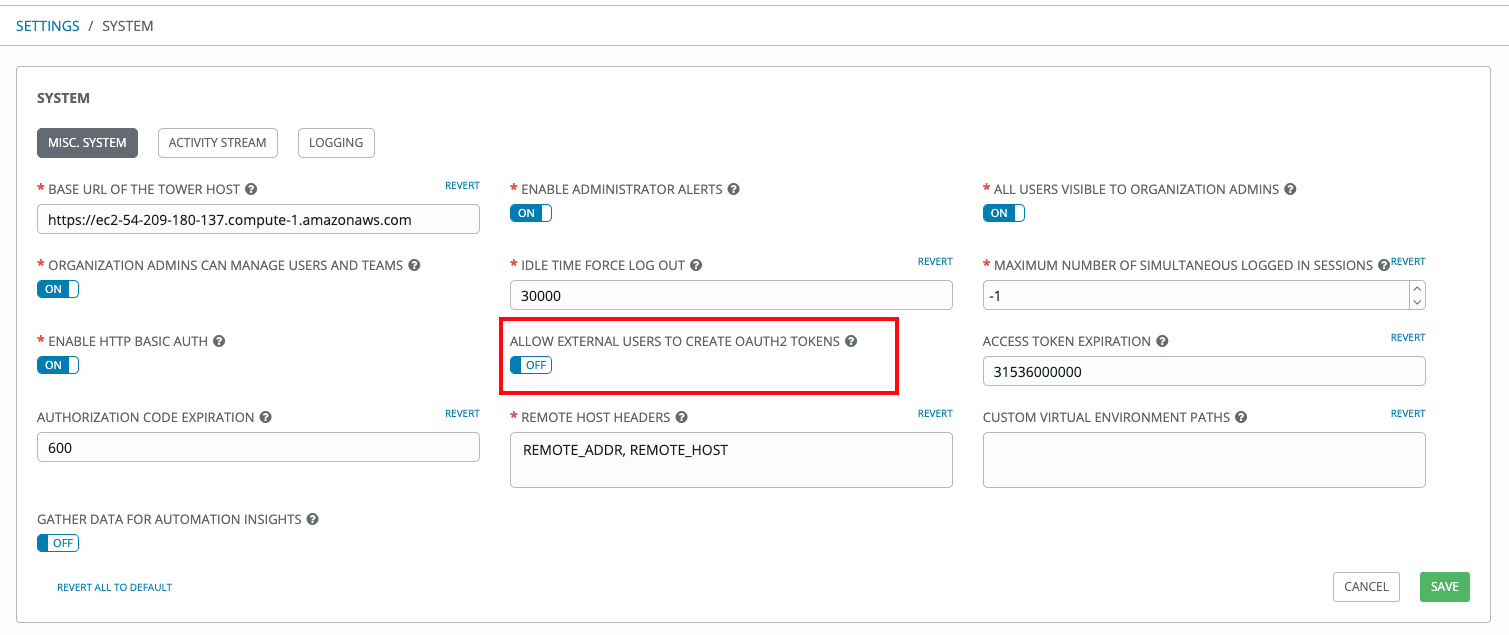Revert Custom Virtual Environment Paths

(x=1408, y=414)
